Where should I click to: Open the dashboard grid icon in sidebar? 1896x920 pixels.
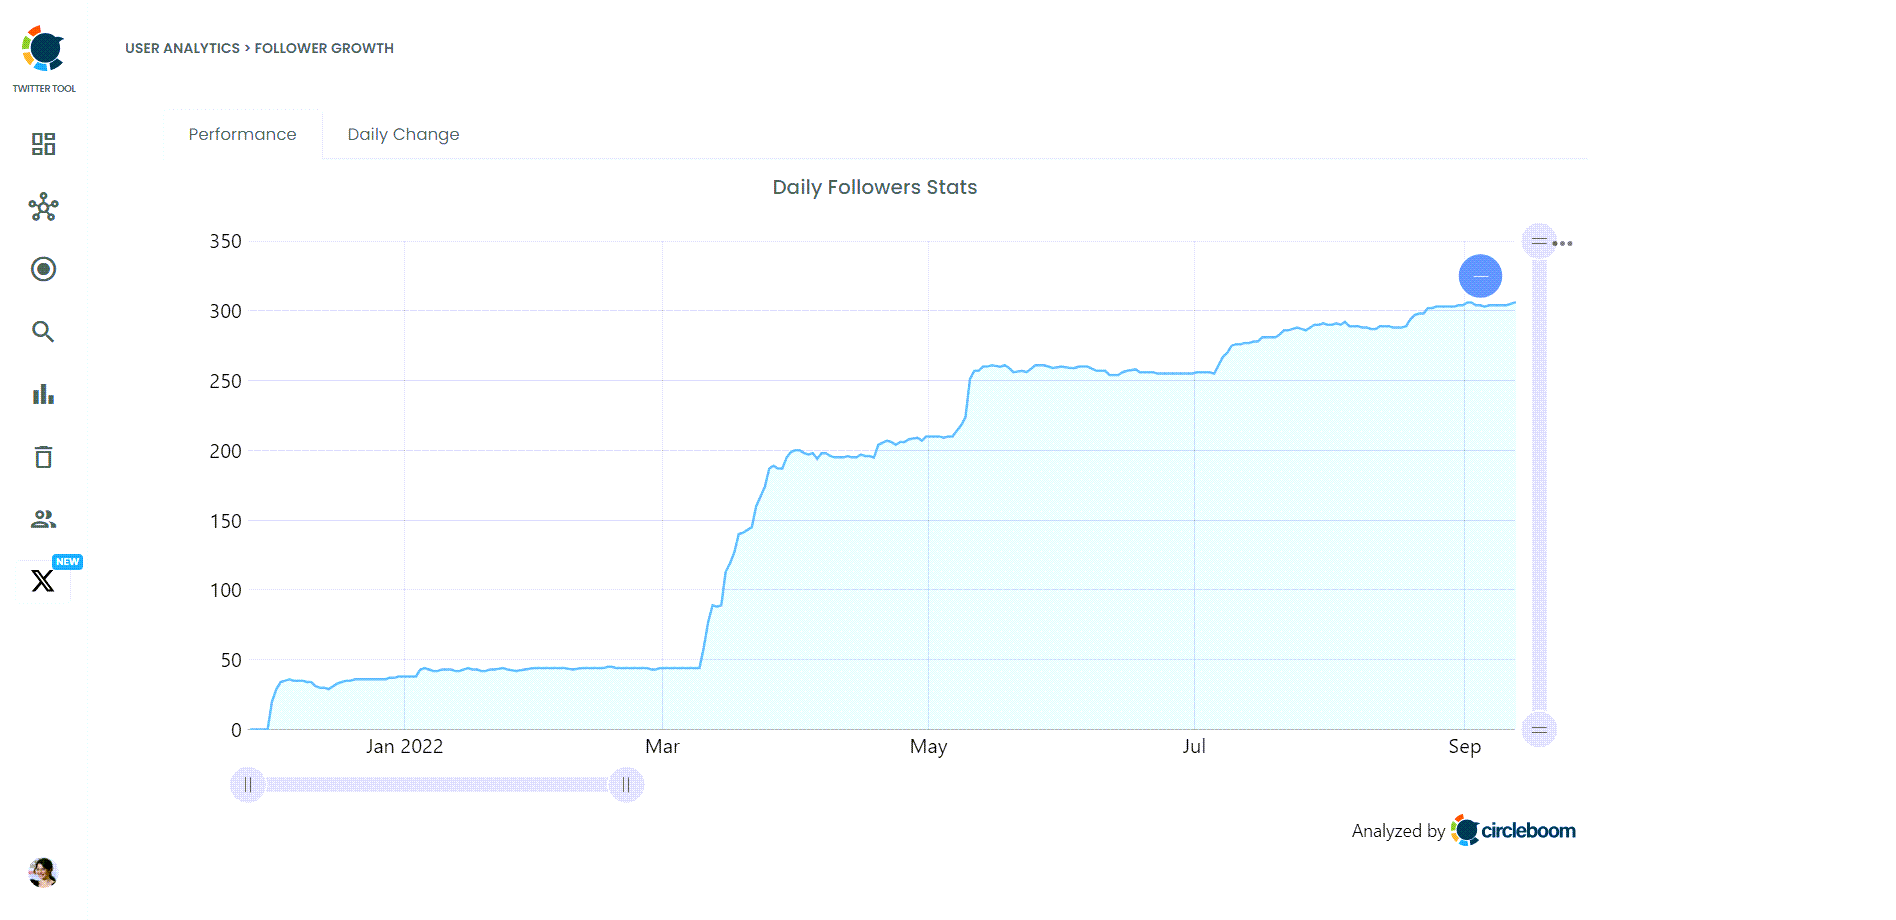(43, 145)
